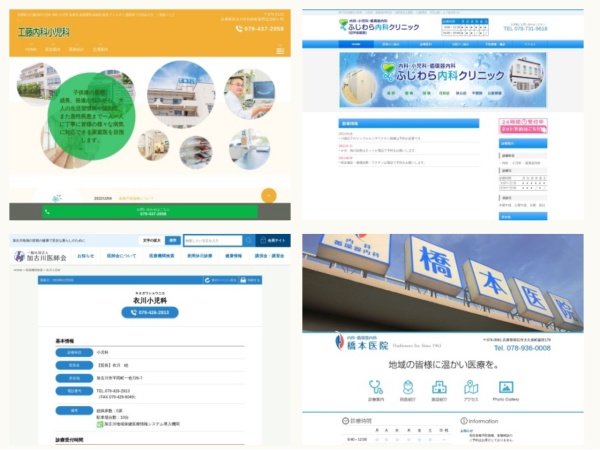Click the green system-participation icon near parking info
This screenshot has width=600, height=450.
[99, 424]
